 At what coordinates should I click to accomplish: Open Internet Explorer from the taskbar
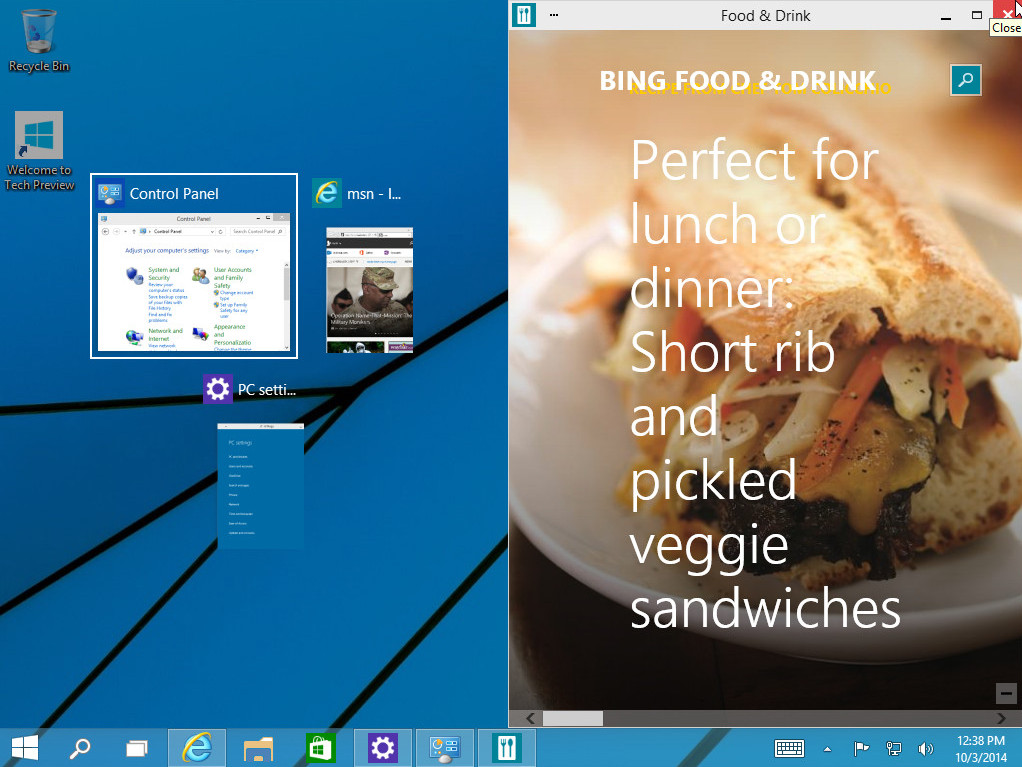197,747
